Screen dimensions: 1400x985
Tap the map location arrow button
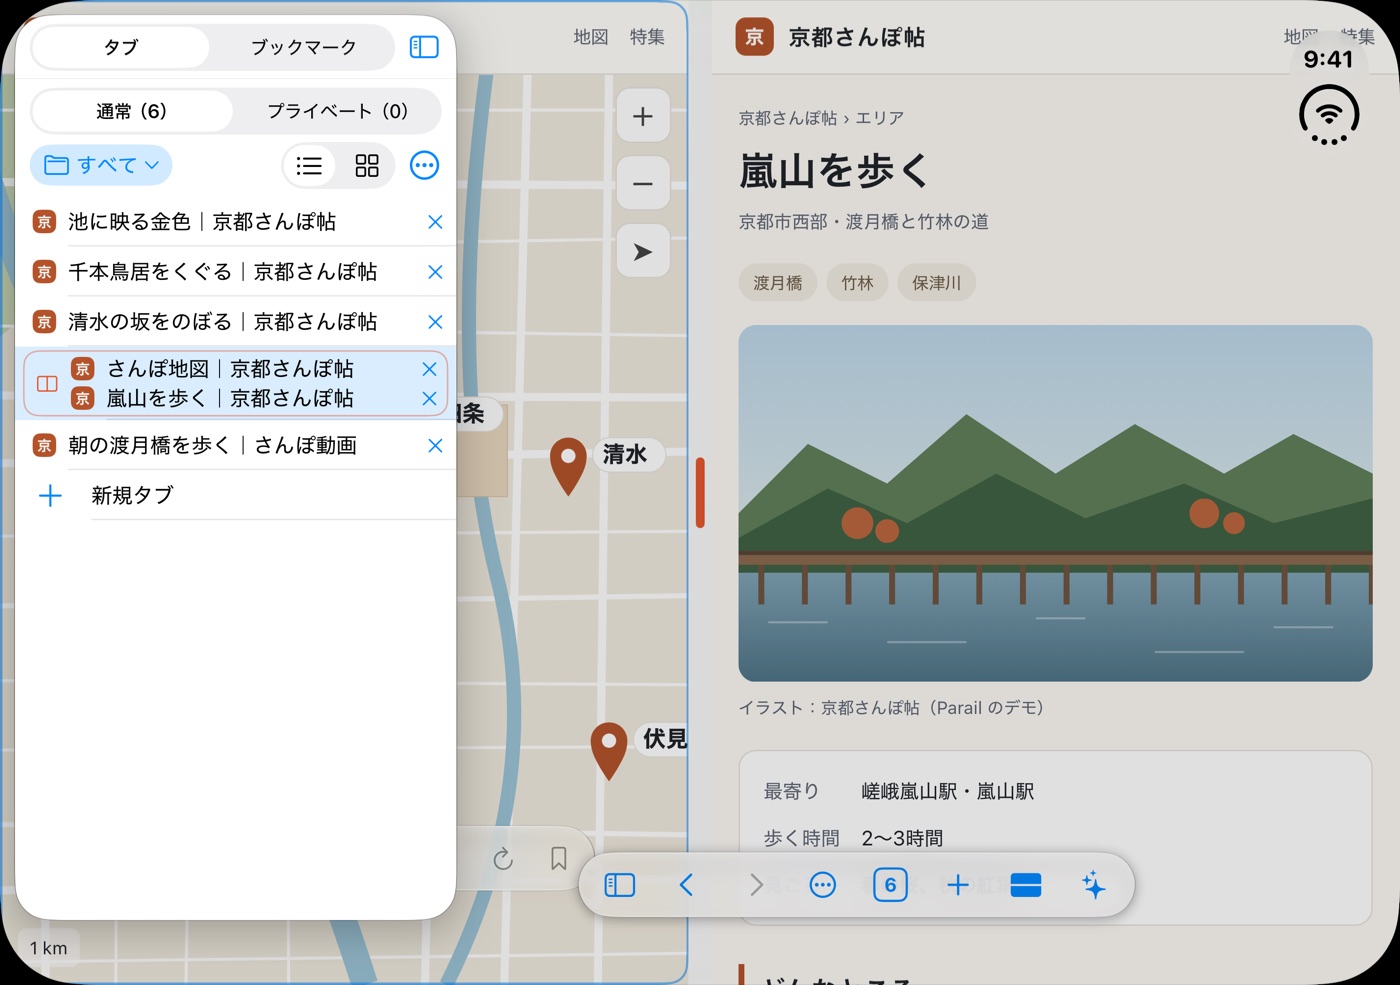coord(643,252)
